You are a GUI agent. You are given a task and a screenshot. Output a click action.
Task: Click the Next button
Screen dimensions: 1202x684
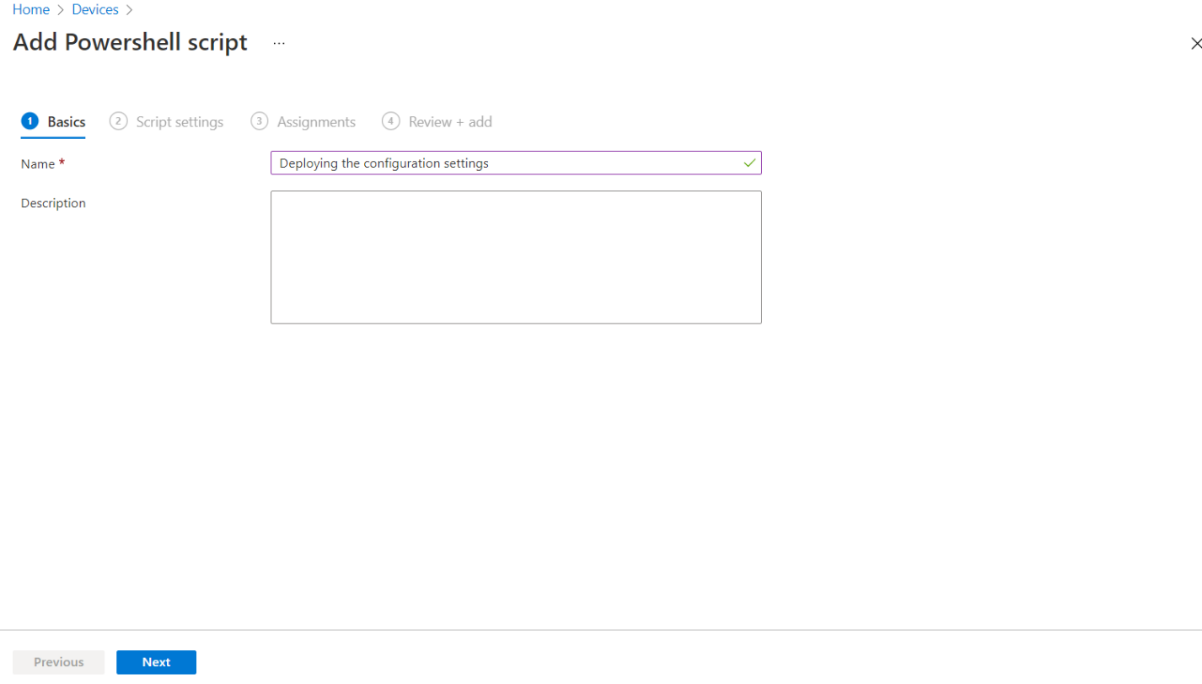click(156, 662)
